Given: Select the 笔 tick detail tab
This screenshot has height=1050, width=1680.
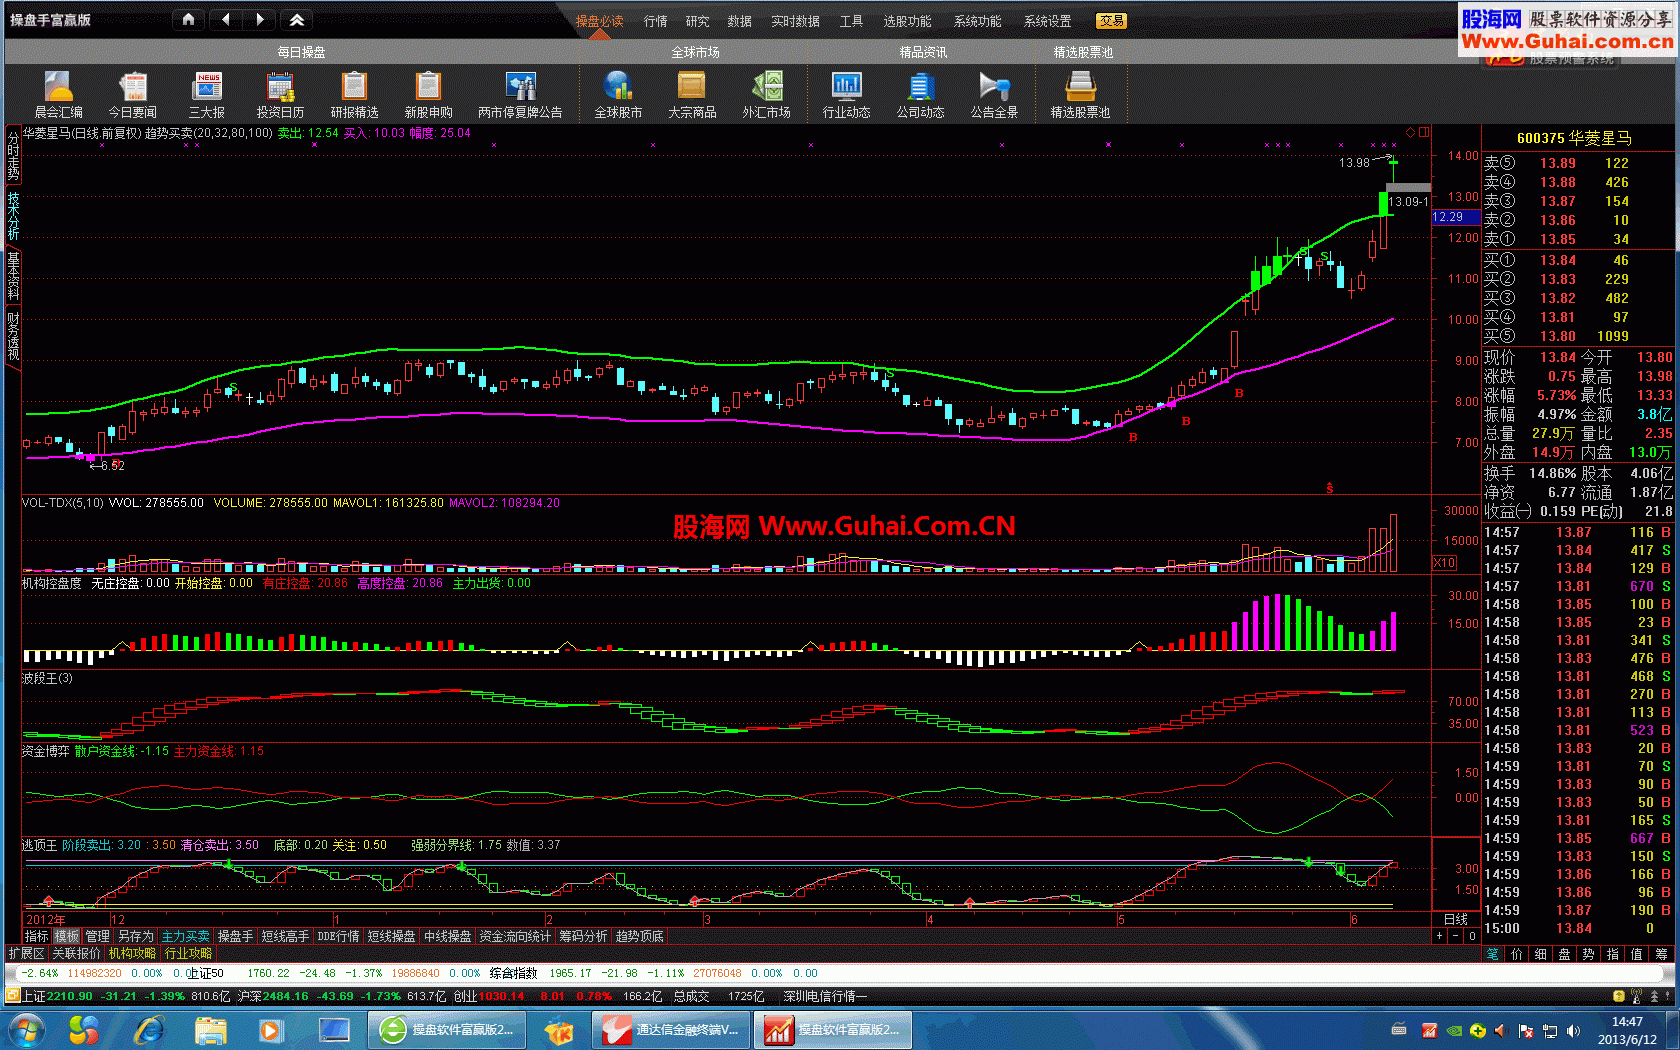Looking at the screenshot, I should point(1492,954).
